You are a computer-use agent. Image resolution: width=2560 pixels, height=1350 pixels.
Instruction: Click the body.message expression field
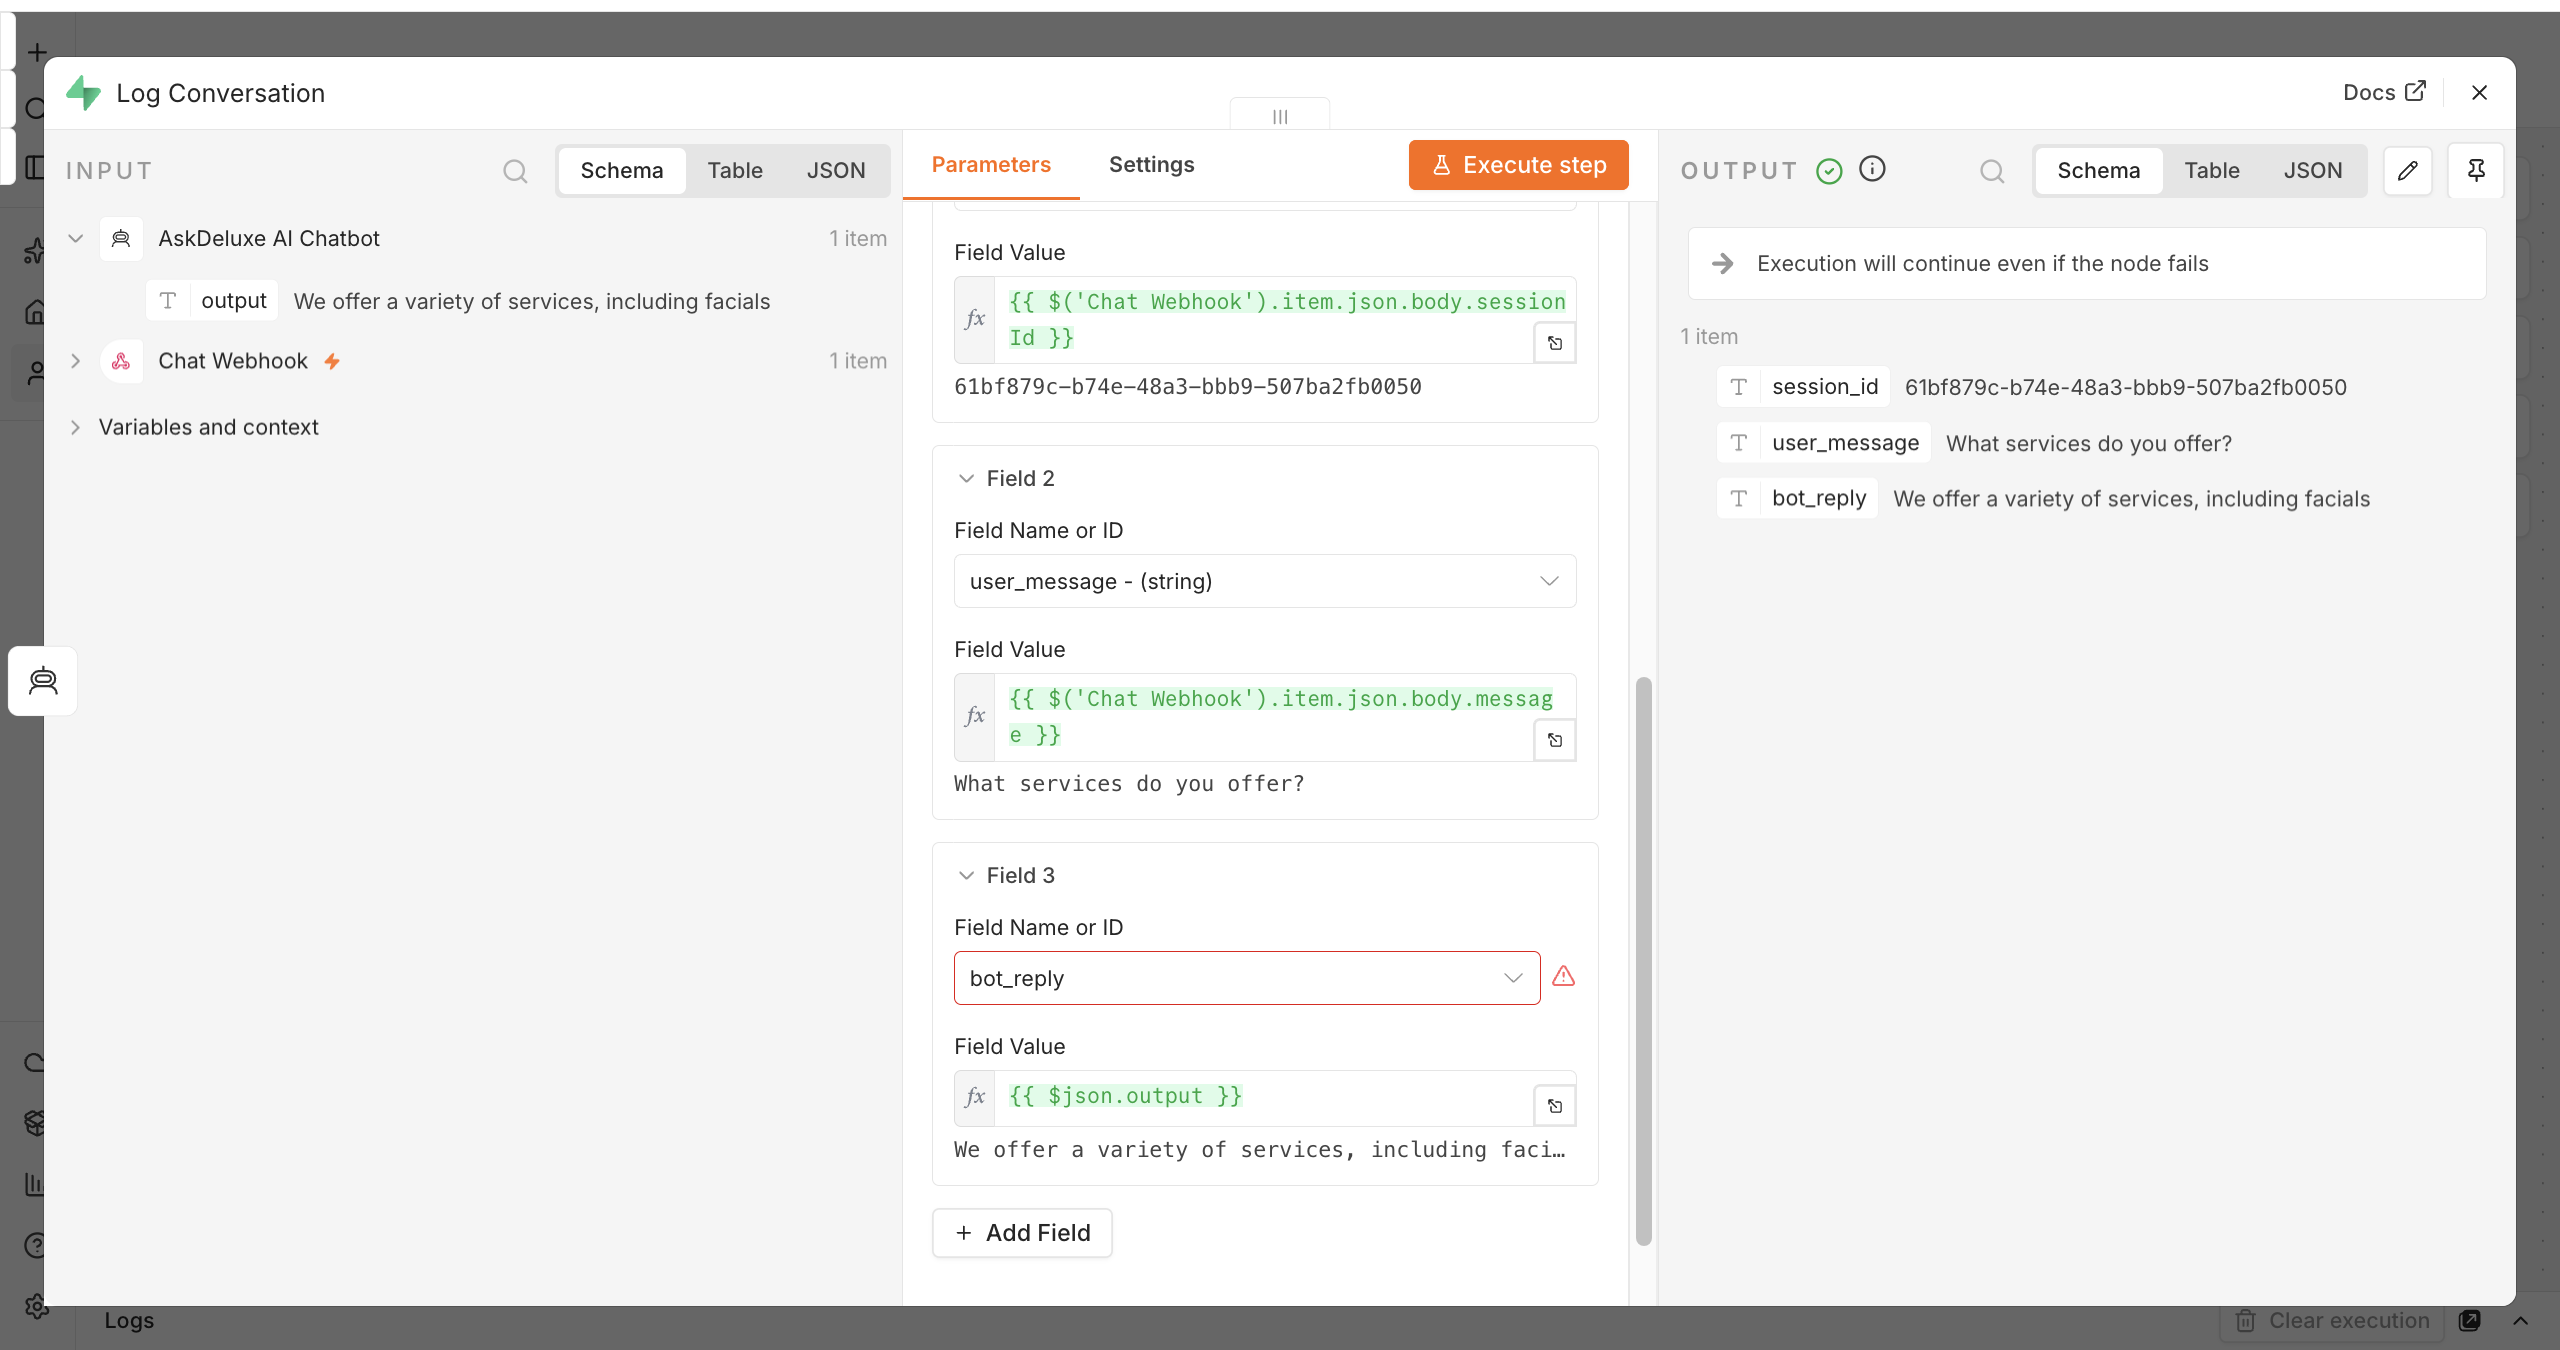click(1265, 717)
